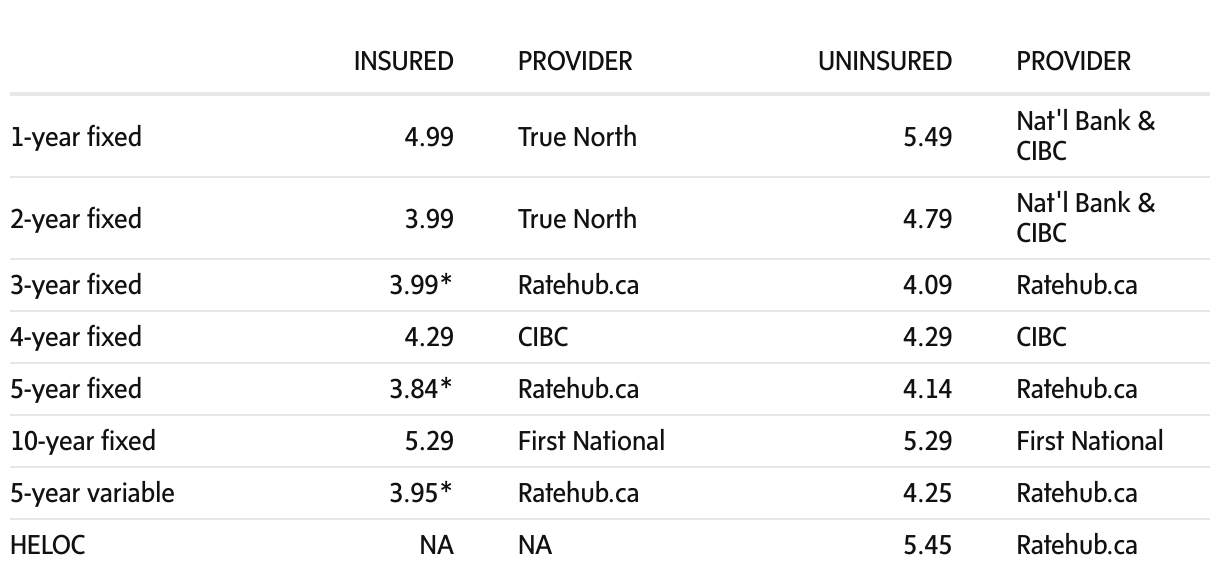The height and width of the screenshot is (580, 1220).
Task: Open True North provider for 2-year fixed
Action: point(577,218)
